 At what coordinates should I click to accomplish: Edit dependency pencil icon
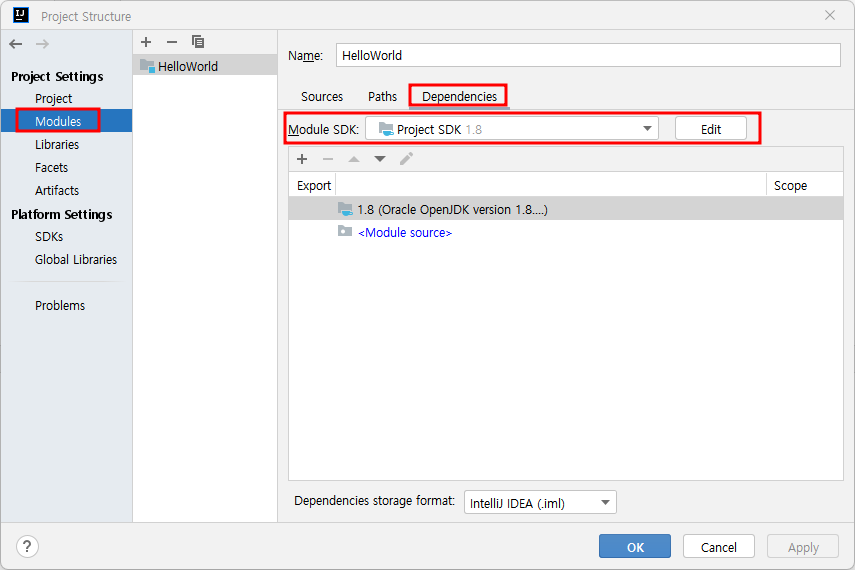406,159
